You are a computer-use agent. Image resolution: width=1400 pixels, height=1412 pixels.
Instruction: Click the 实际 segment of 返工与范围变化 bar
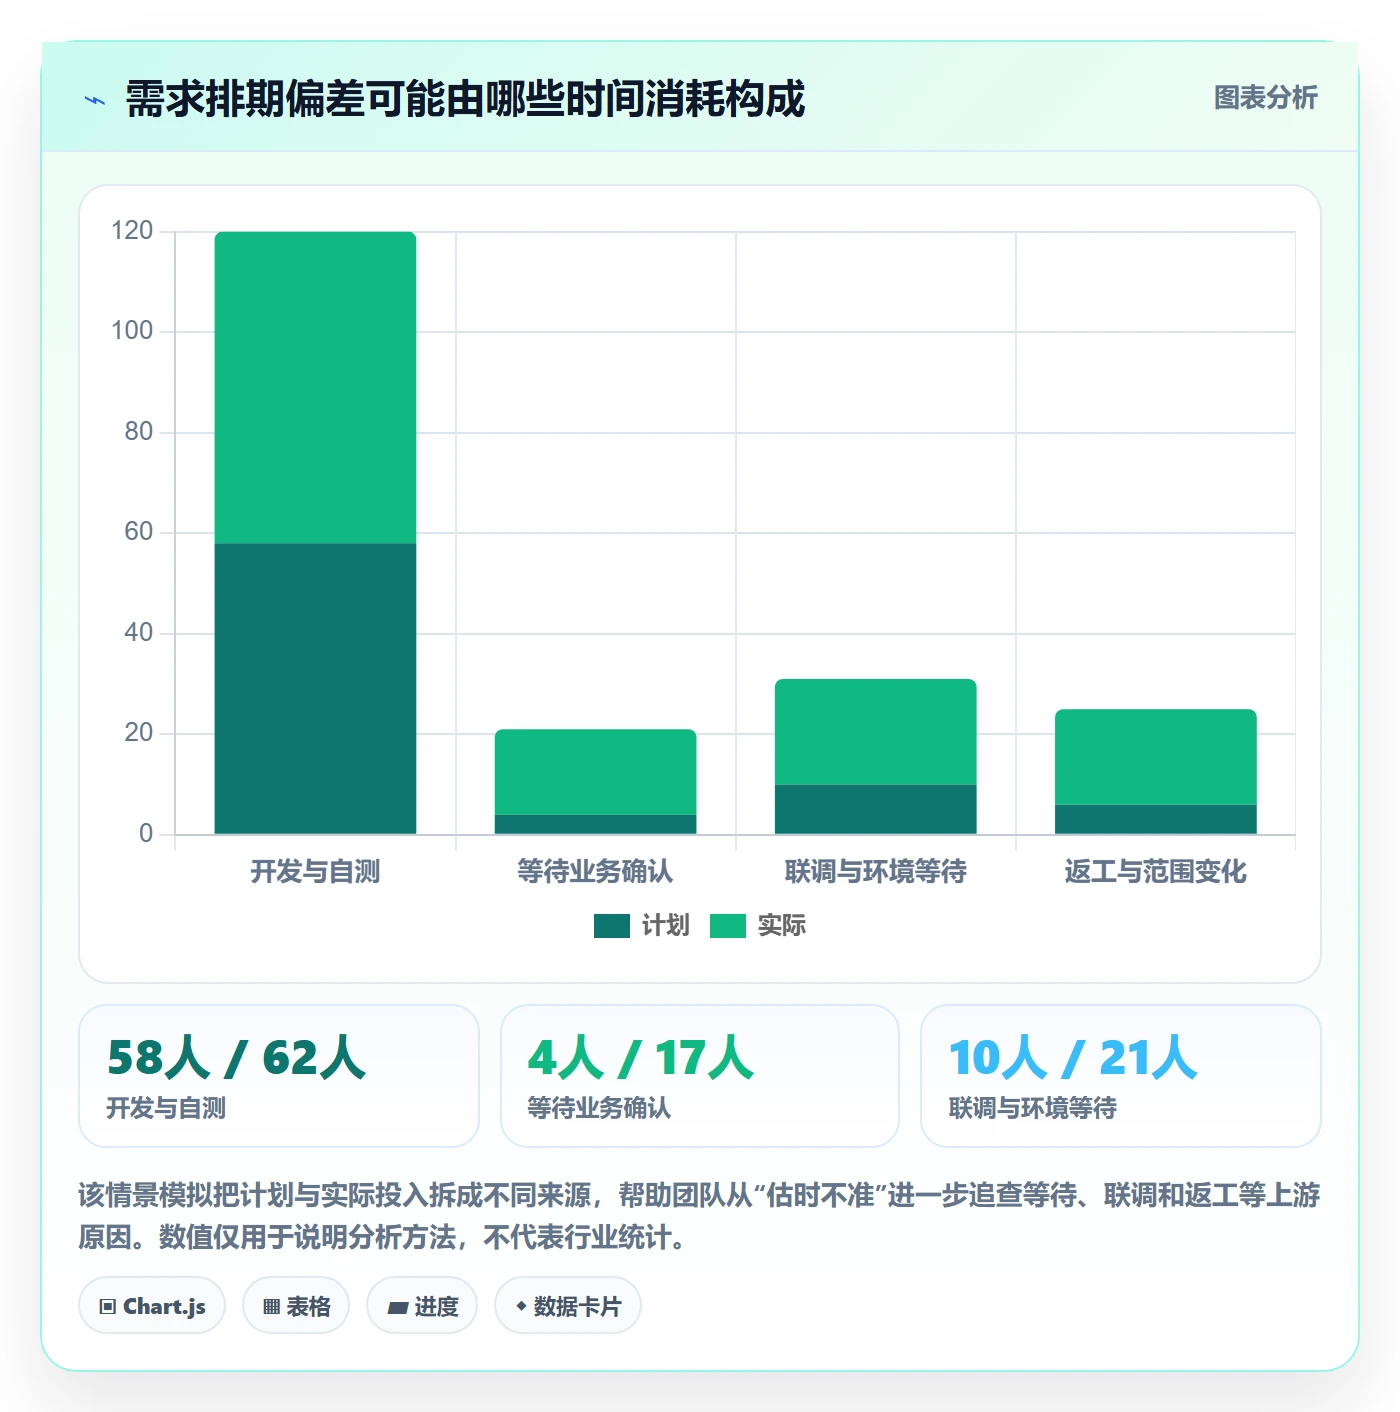pyautogui.click(x=1155, y=757)
